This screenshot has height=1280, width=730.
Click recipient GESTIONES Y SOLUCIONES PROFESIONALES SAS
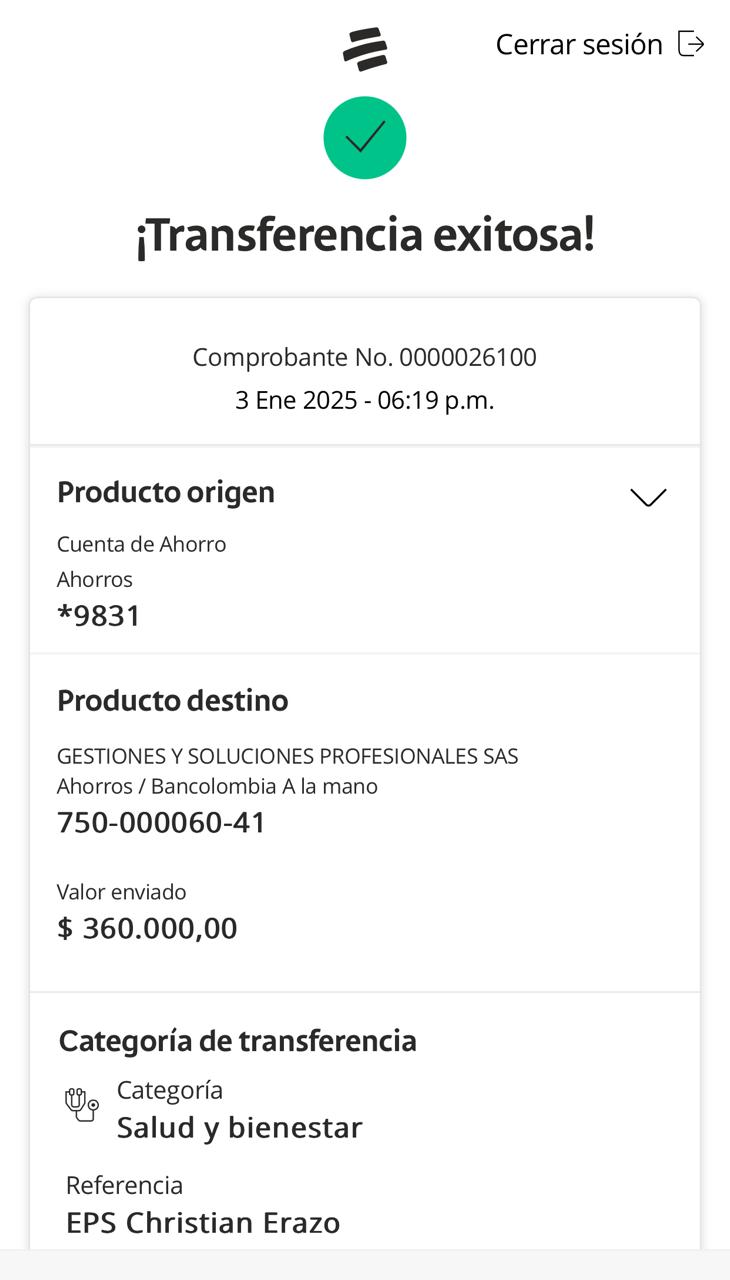(288, 756)
